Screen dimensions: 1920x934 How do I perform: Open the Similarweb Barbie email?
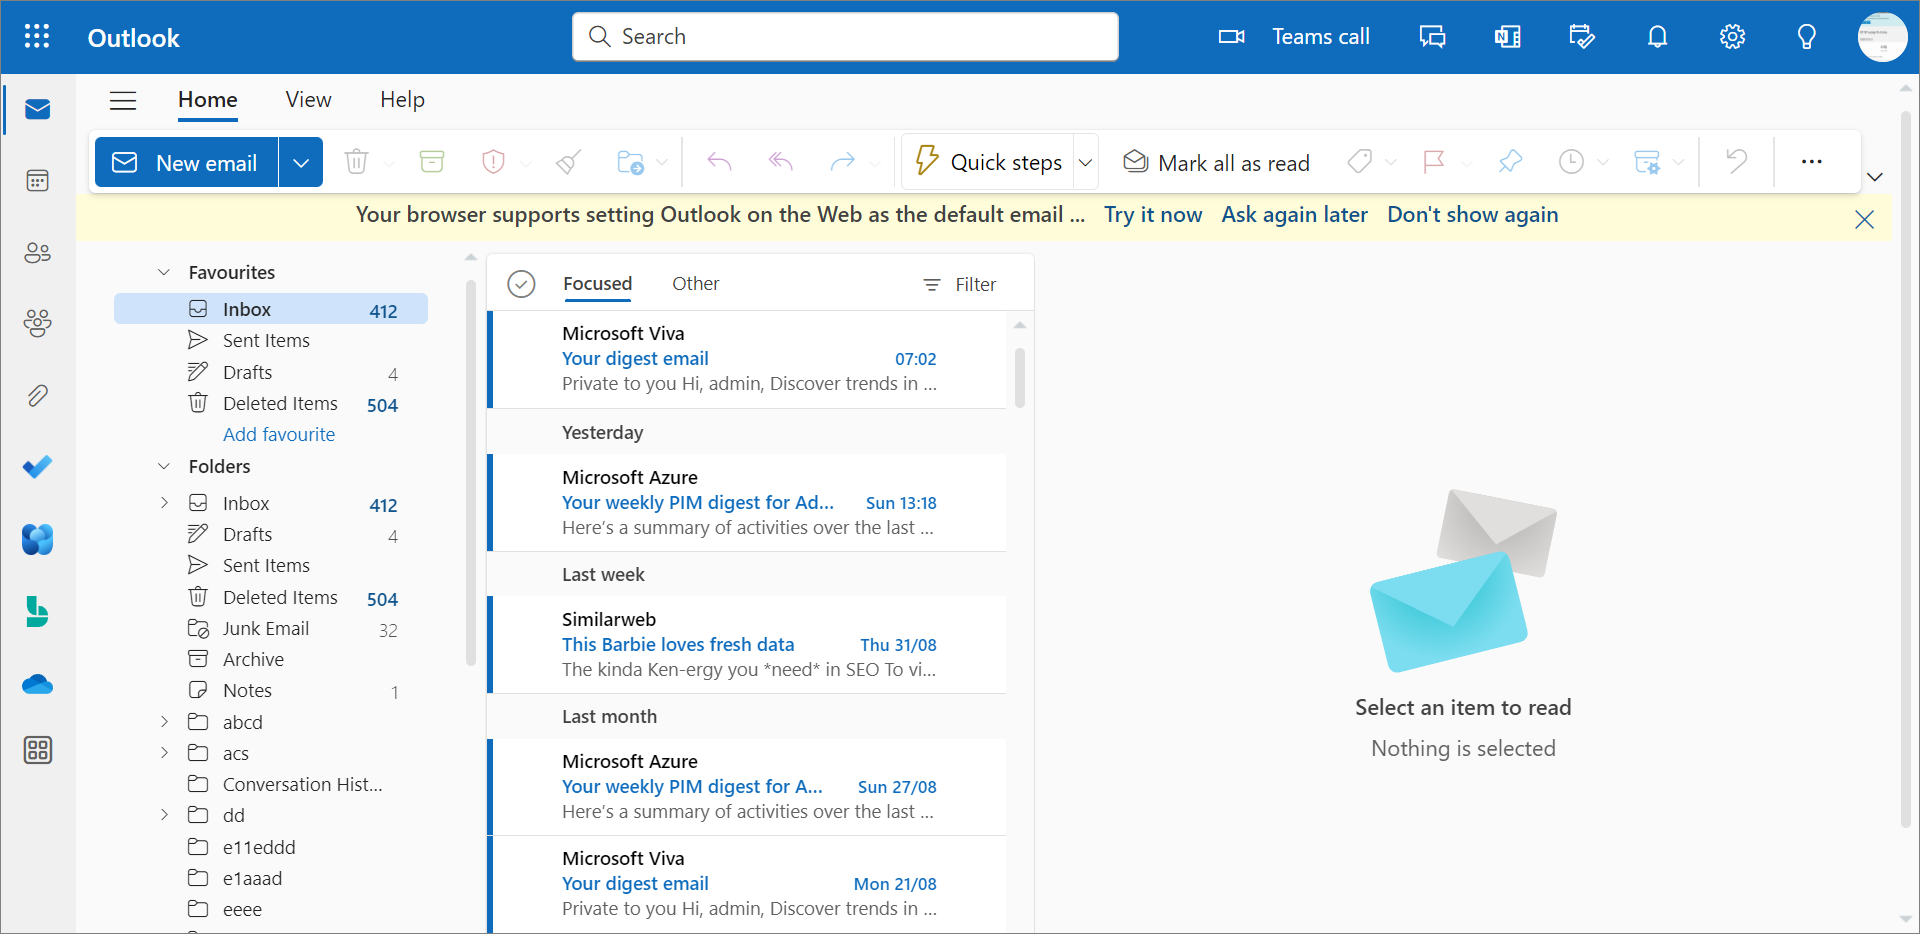coord(748,645)
